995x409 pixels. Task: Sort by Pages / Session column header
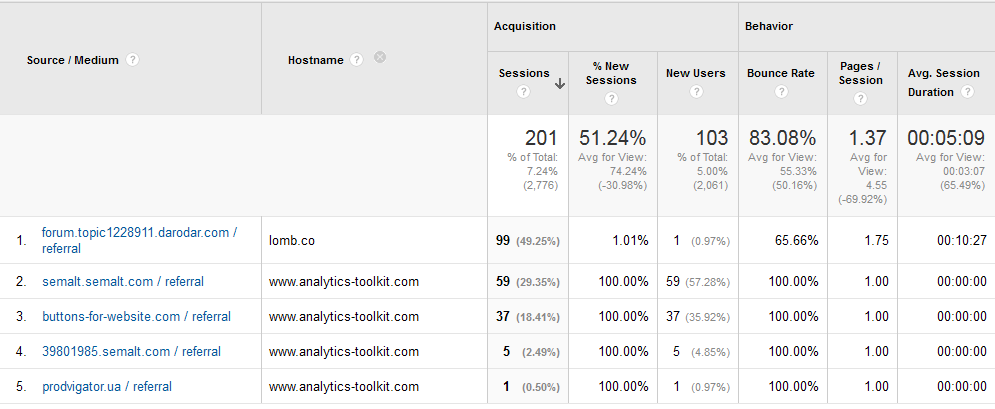pyautogui.click(x=860, y=73)
